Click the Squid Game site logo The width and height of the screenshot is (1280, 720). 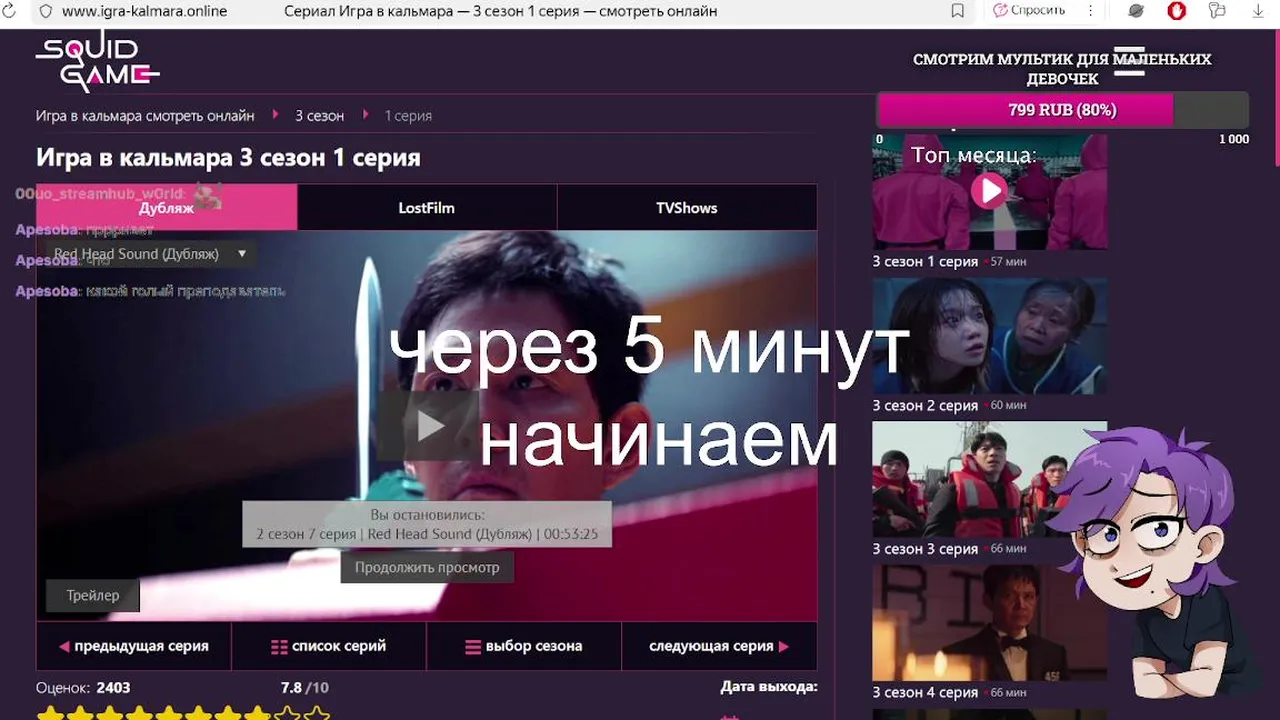click(97, 62)
